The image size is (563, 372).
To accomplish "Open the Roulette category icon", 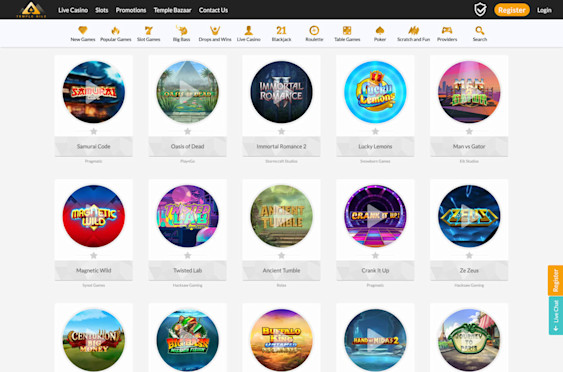I will pos(314,31).
